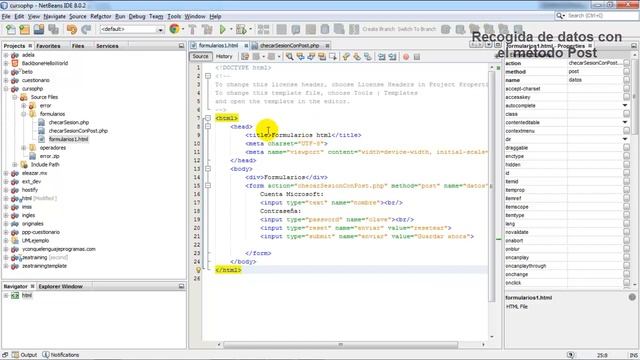Click the Chrome browser selection icon

tap(174, 29)
